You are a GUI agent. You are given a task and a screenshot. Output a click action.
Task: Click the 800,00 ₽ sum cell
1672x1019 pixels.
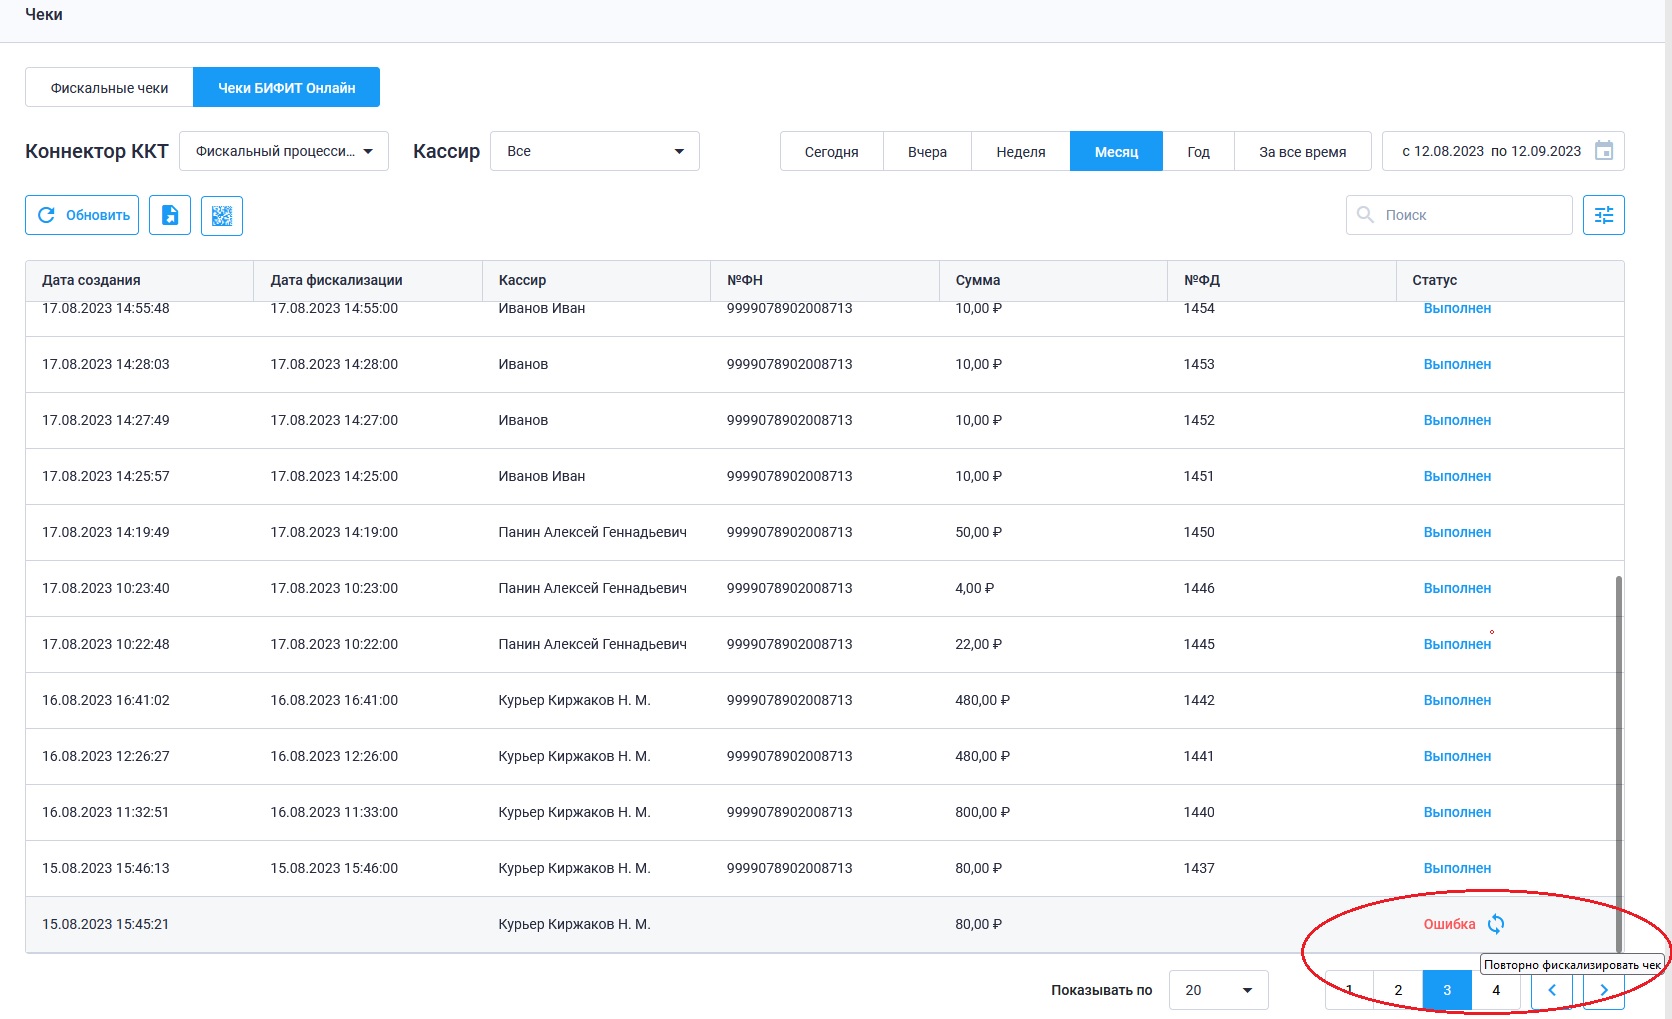pyautogui.click(x=982, y=812)
